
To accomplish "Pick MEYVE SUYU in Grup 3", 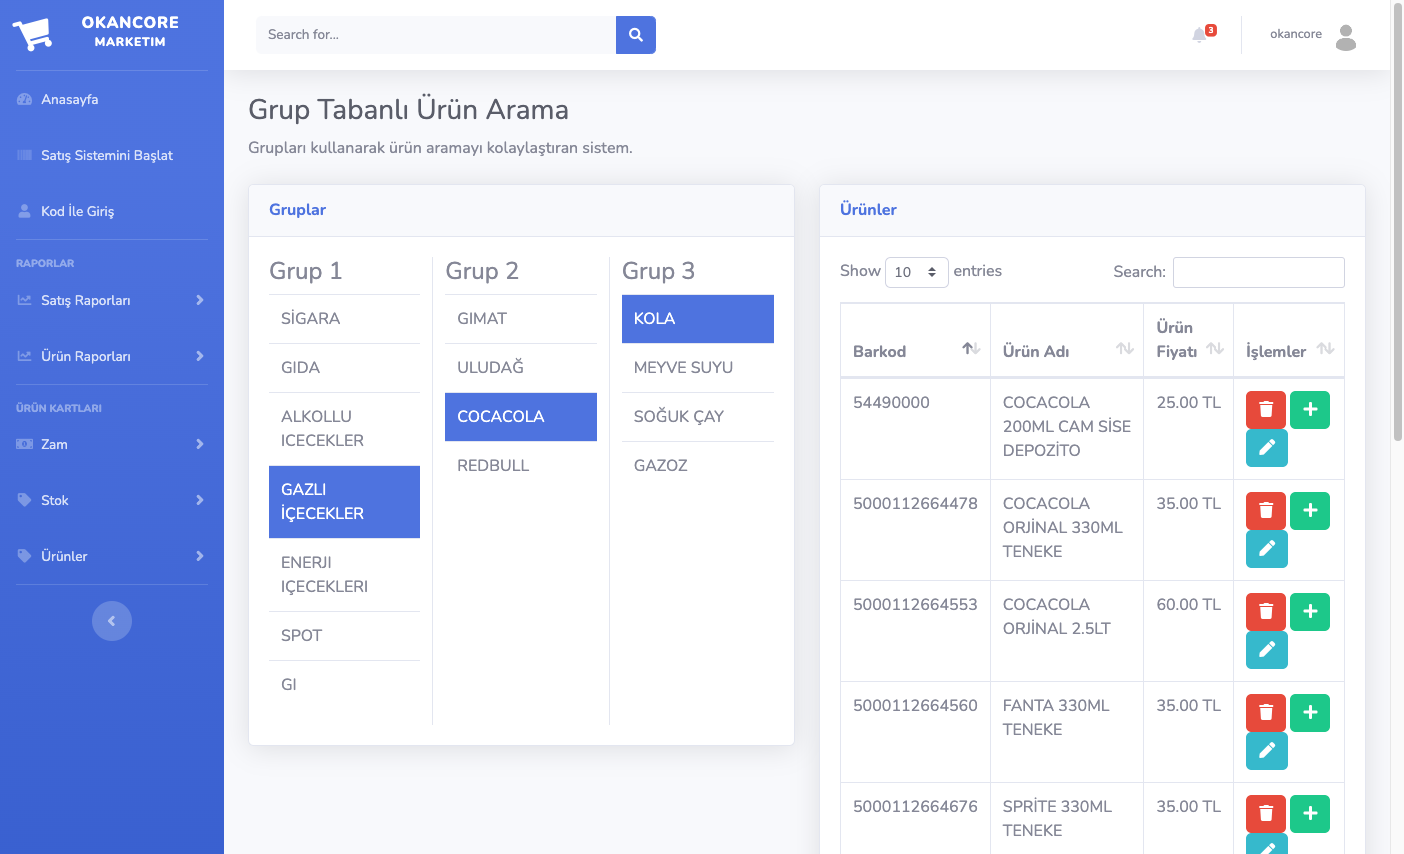I will pos(698,368).
